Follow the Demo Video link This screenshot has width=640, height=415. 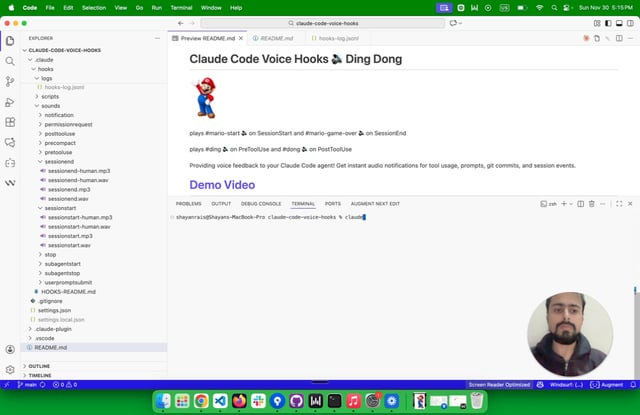(222, 185)
